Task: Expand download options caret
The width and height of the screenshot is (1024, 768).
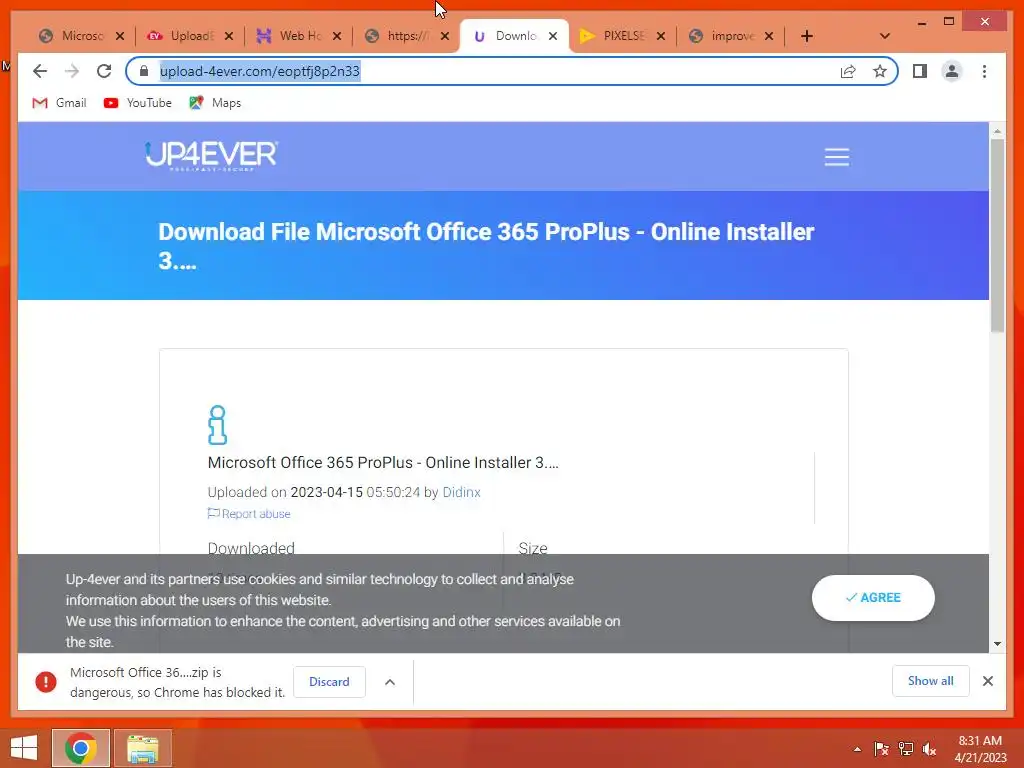Action: [x=390, y=682]
